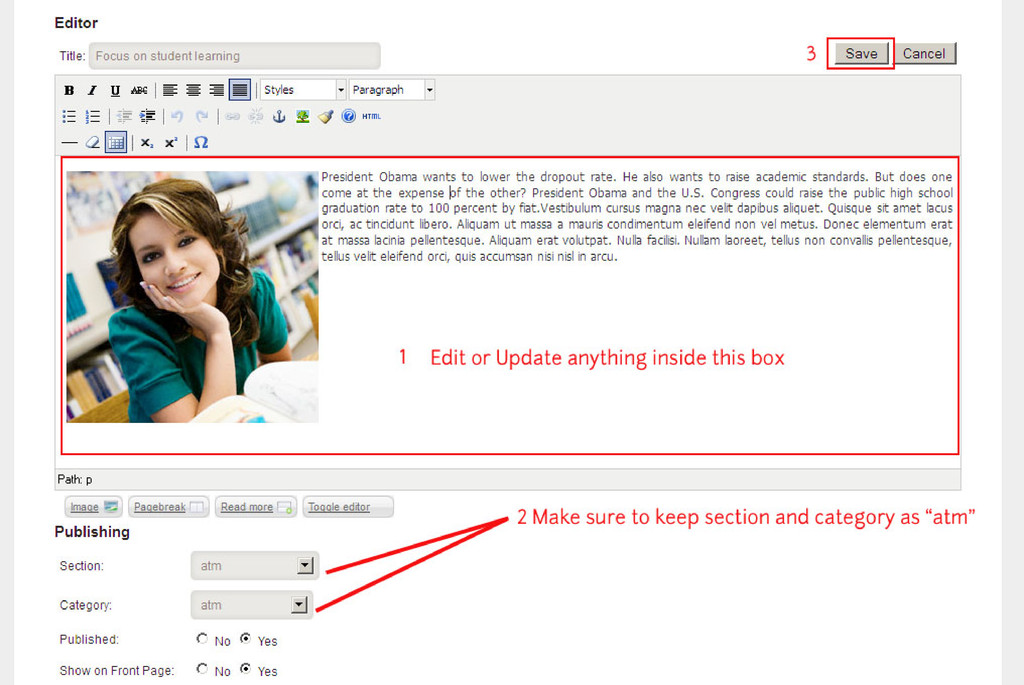
Task: Insert a Read more break
Action: click(x=256, y=507)
